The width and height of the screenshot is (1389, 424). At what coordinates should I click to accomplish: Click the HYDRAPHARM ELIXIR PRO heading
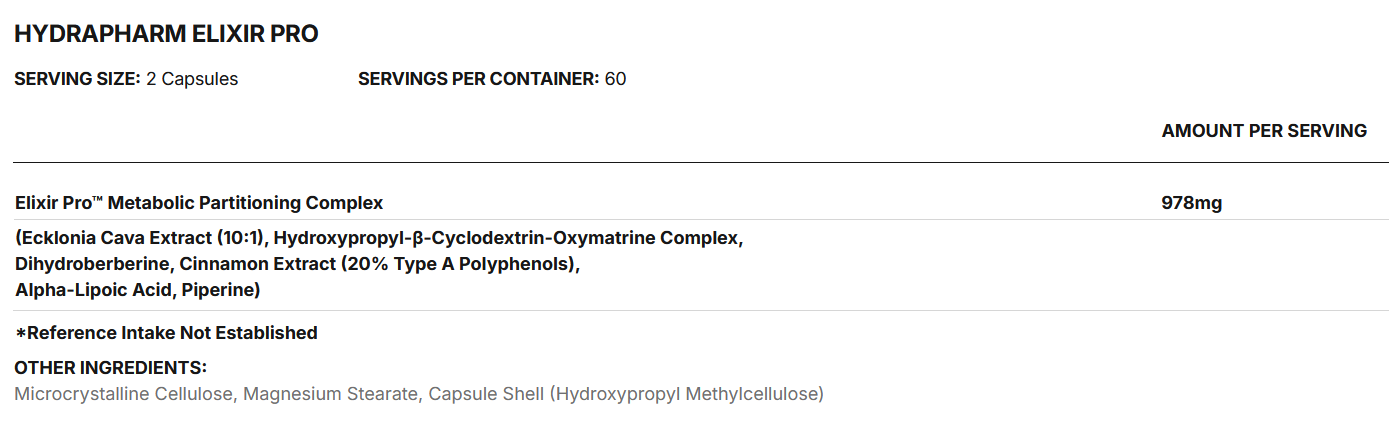[166, 34]
